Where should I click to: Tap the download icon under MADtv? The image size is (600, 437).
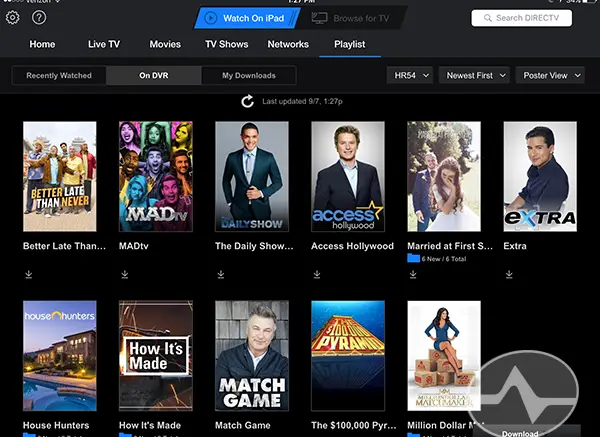tap(125, 274)
